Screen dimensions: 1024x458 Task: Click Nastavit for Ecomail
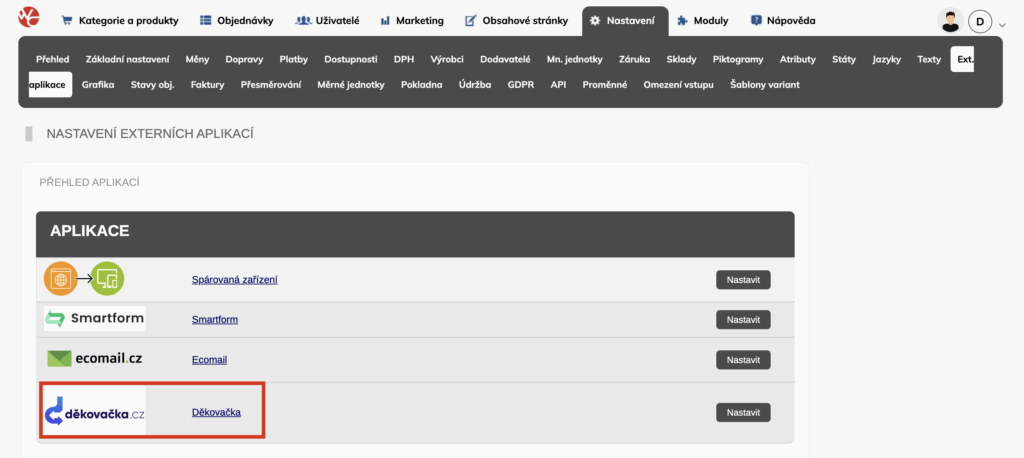743,360
